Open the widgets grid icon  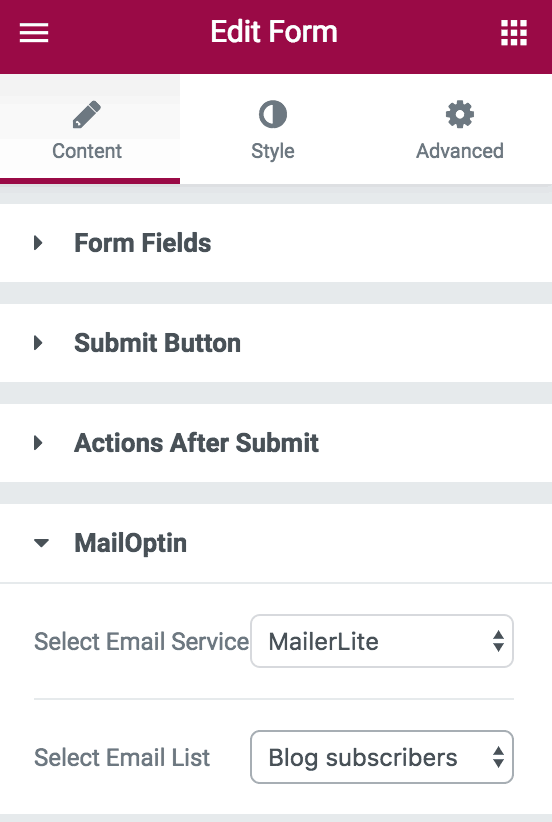514,33
